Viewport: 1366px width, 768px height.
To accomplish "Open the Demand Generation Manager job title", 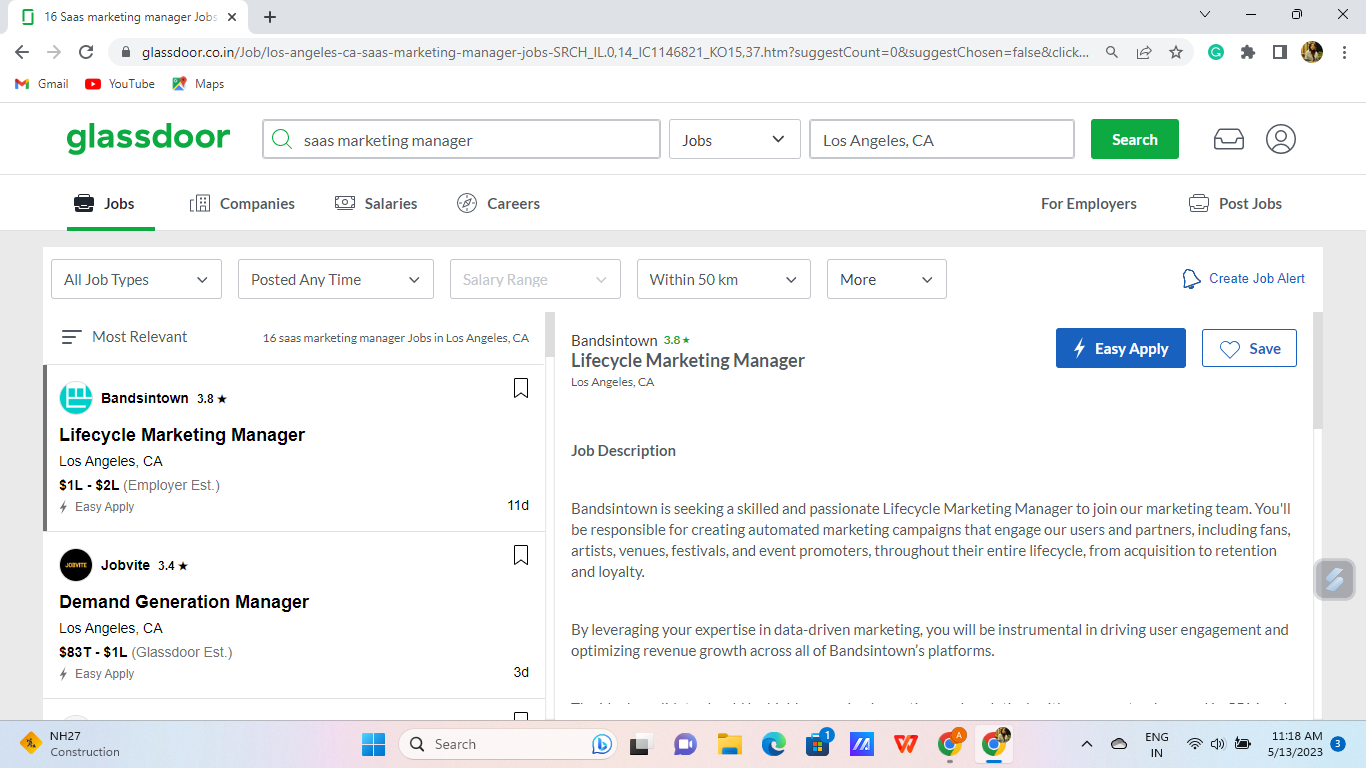I will [184, 602].
